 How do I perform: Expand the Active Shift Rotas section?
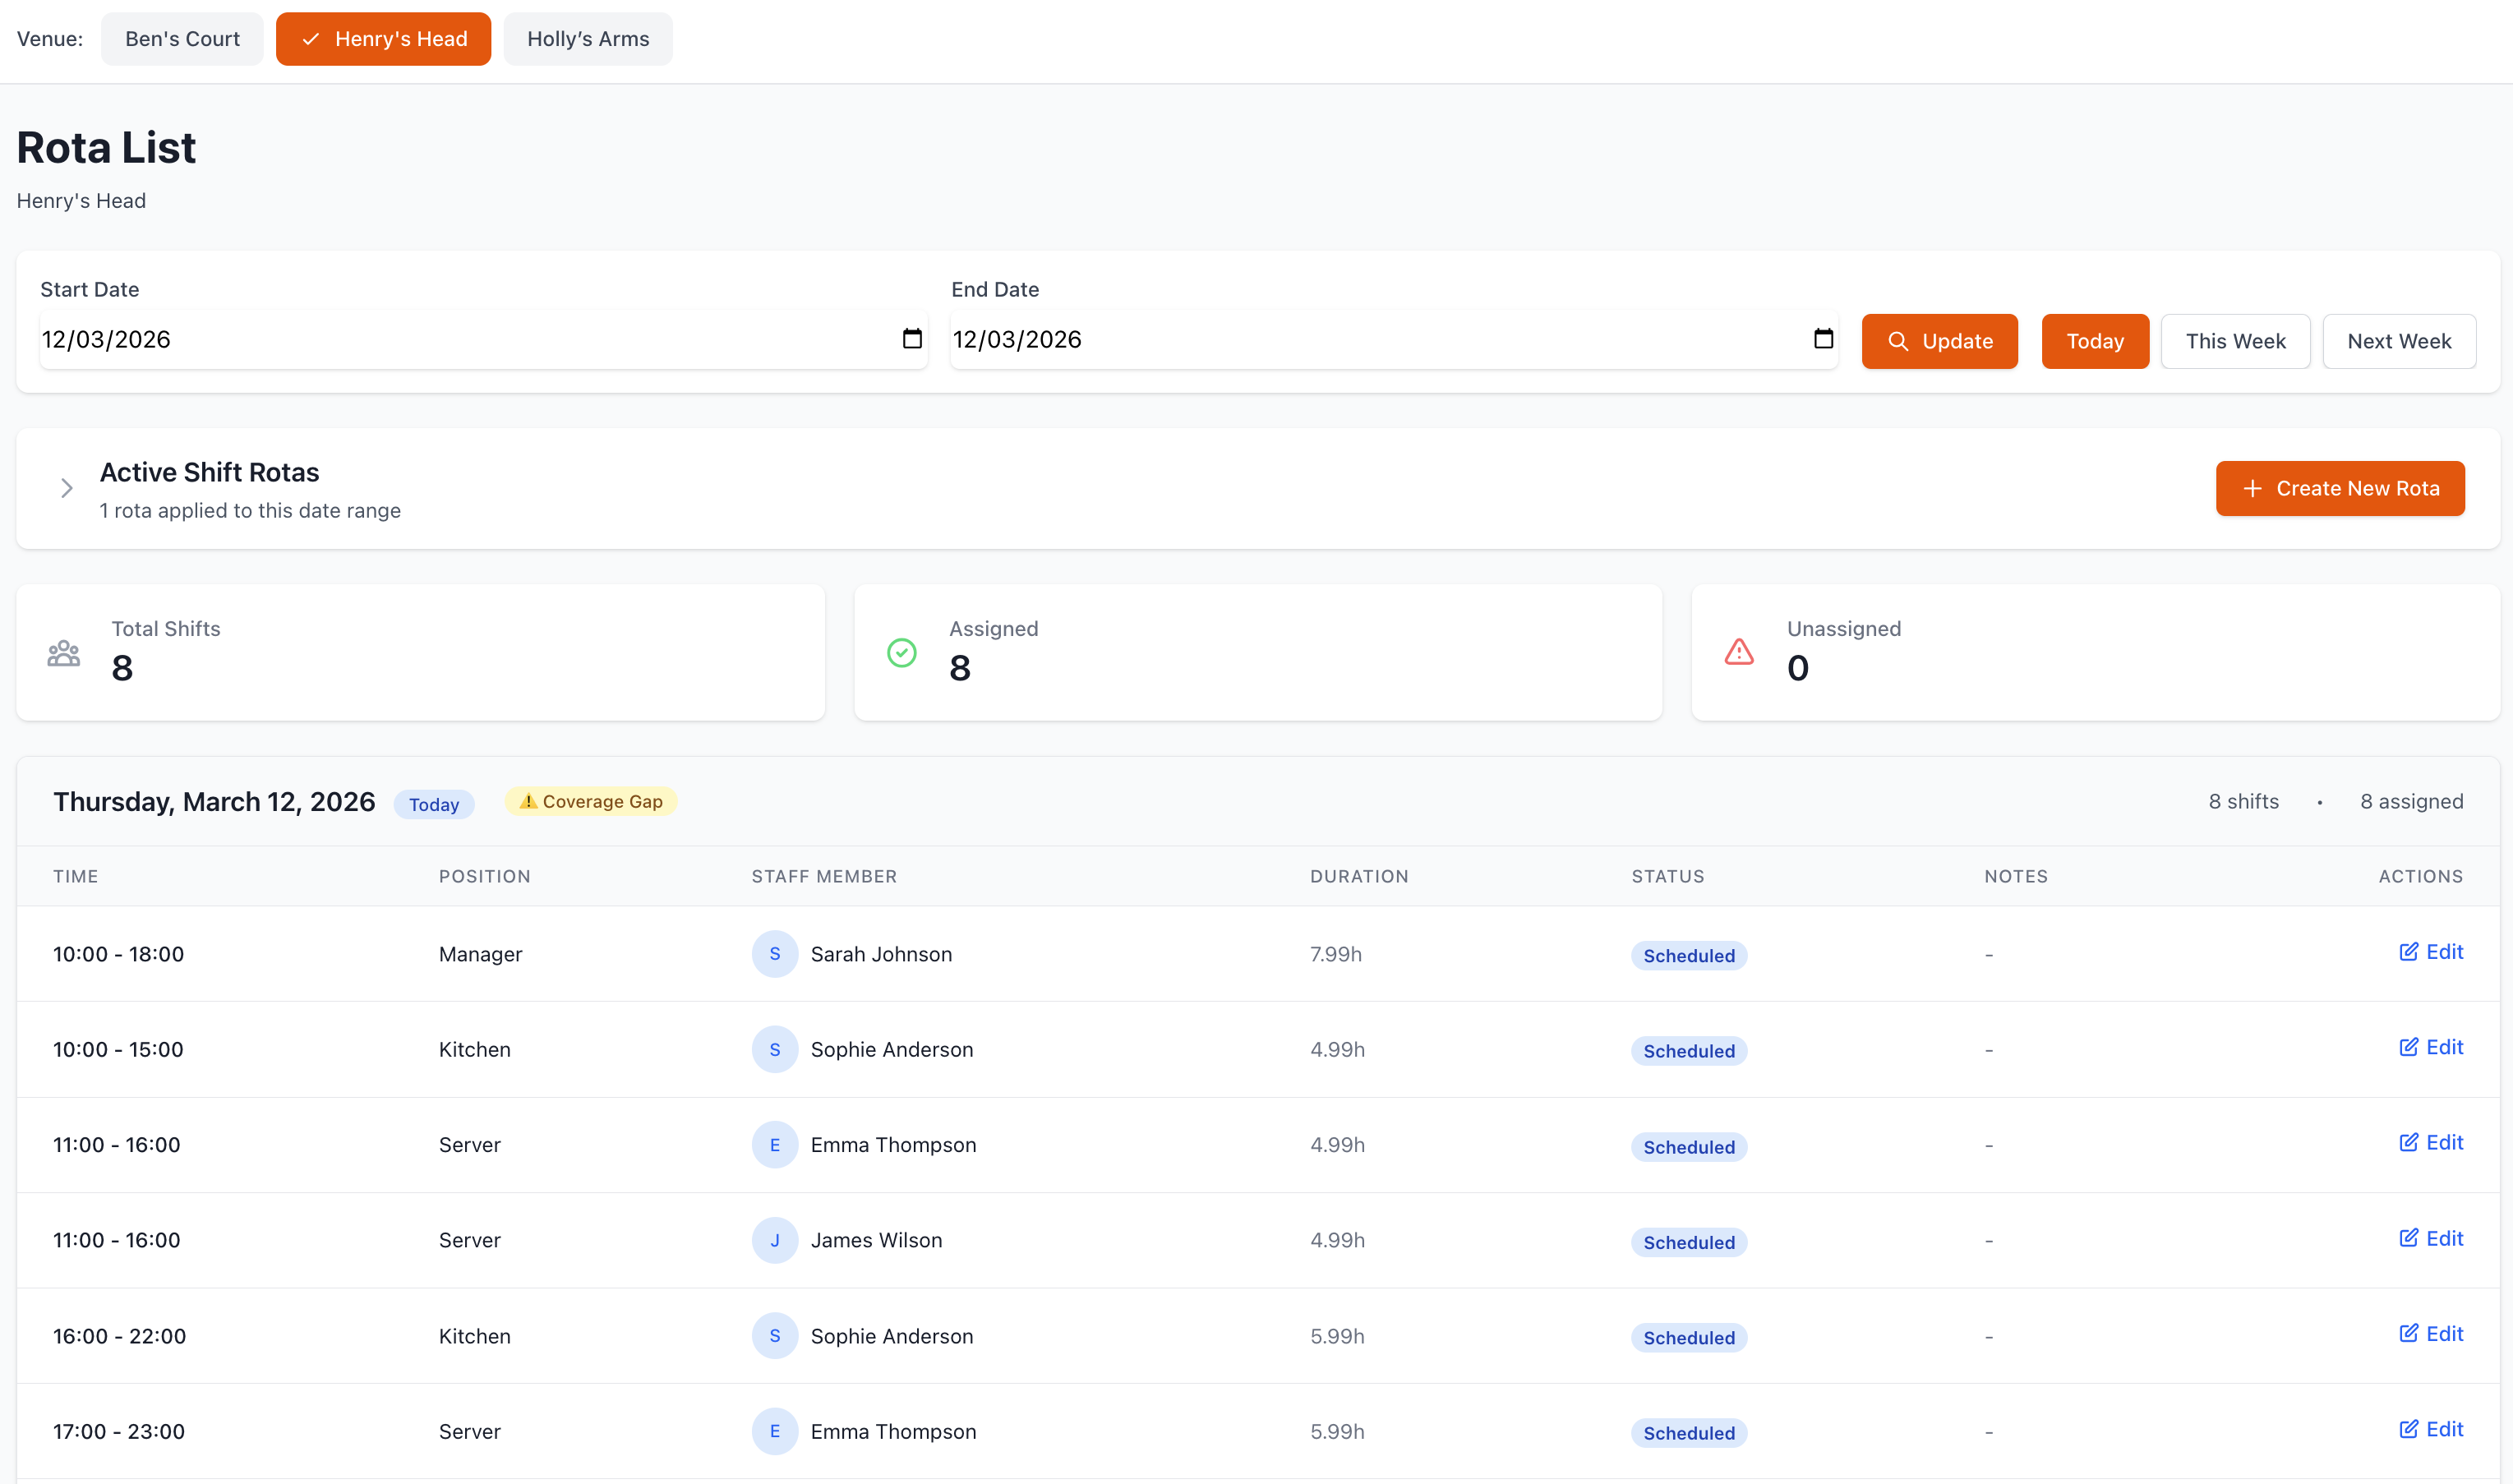[66, 488]
